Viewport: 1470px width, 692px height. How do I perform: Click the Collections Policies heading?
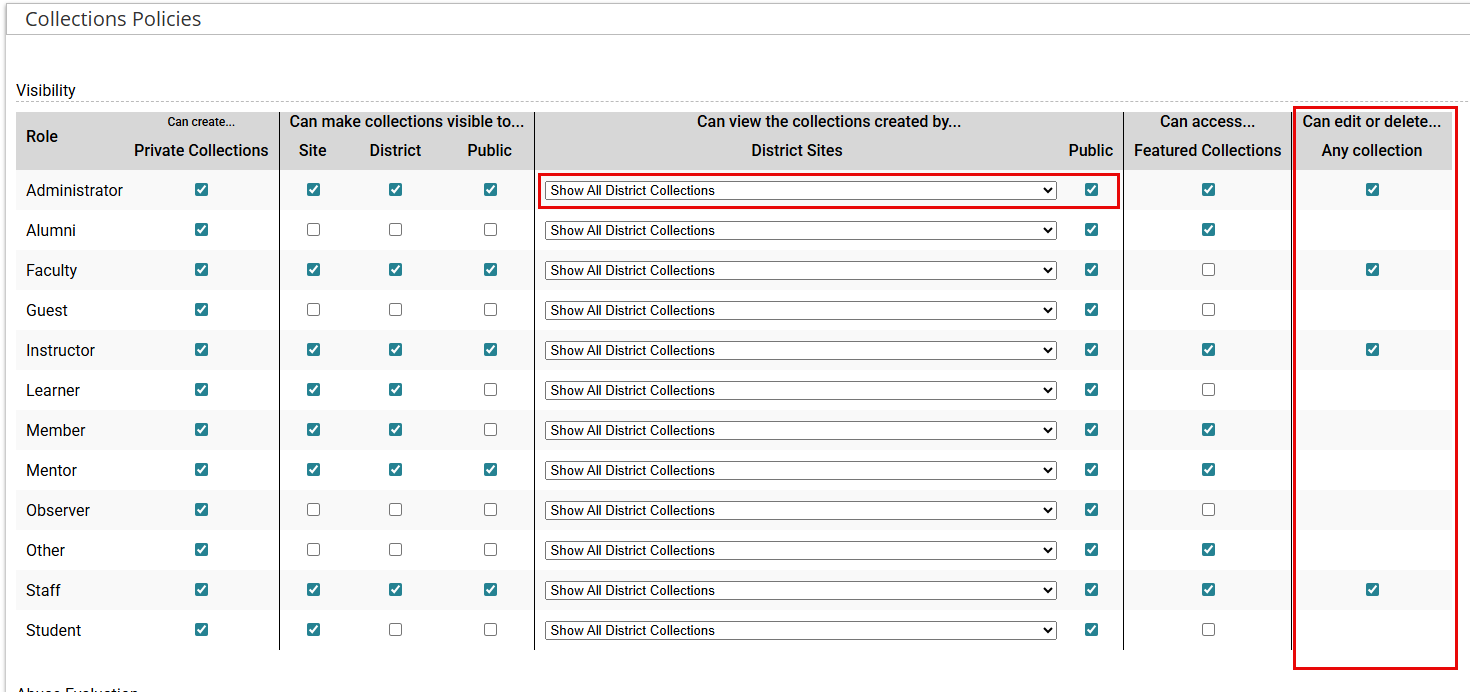(113, 19)
